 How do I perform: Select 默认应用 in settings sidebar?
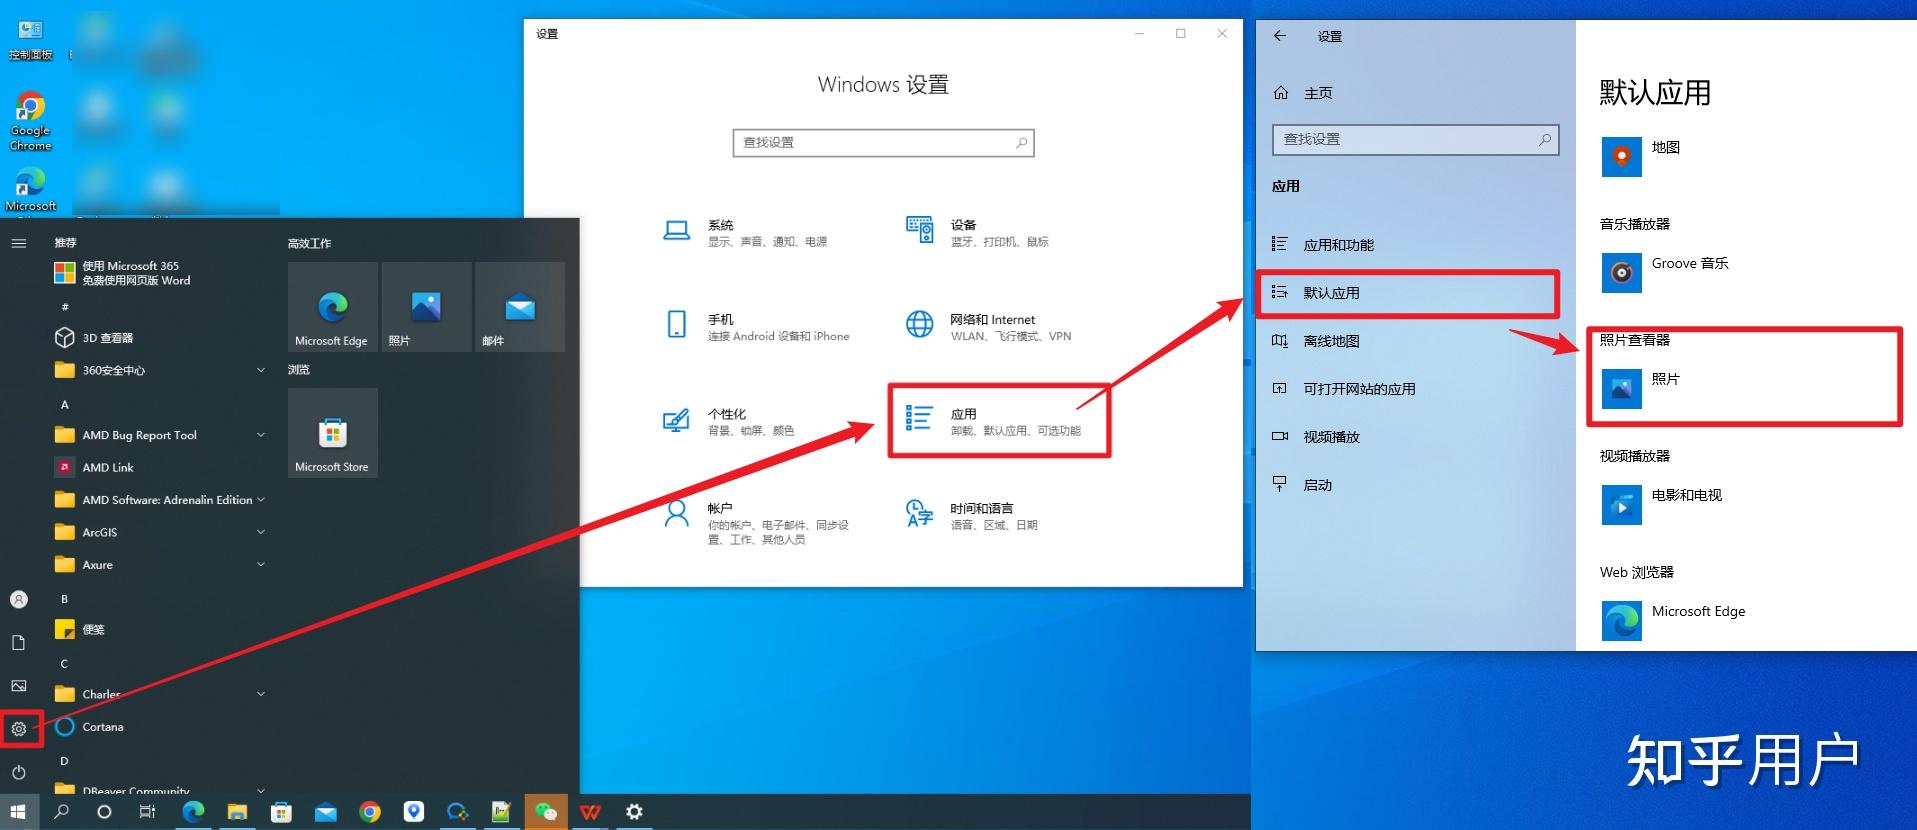[x=1415, y=293]
